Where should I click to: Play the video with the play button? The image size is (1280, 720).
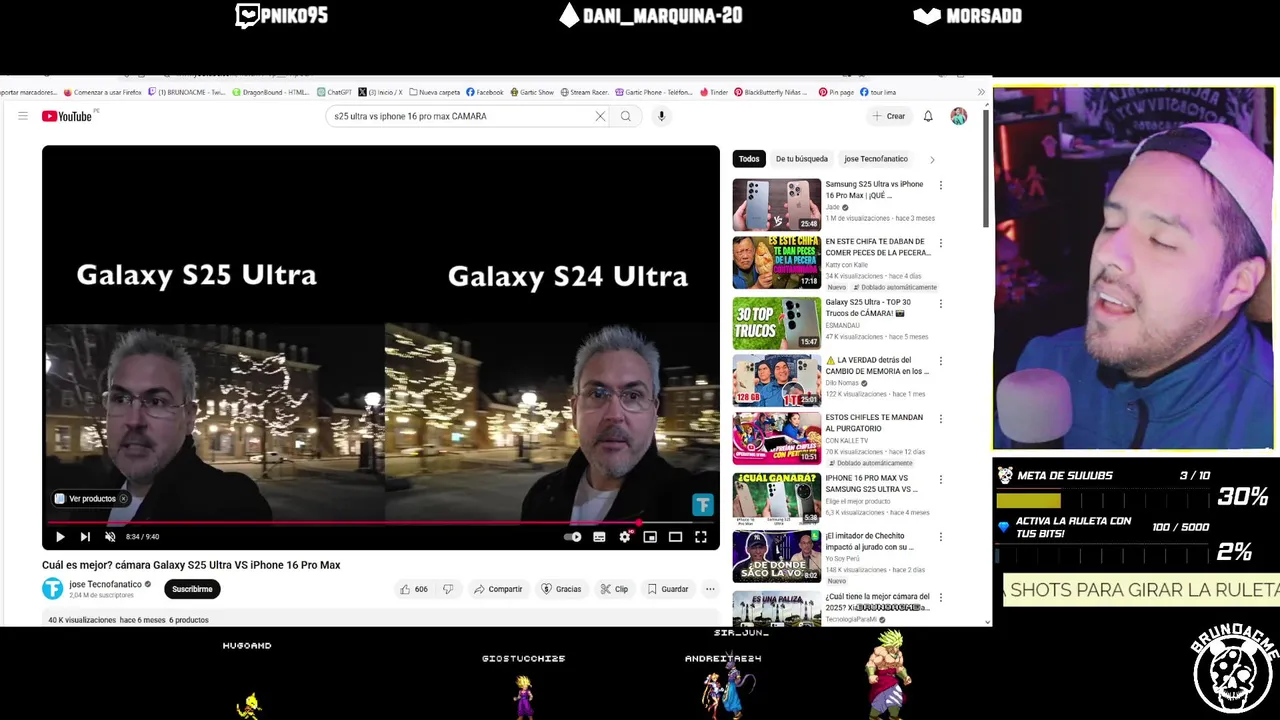[60, 537]
